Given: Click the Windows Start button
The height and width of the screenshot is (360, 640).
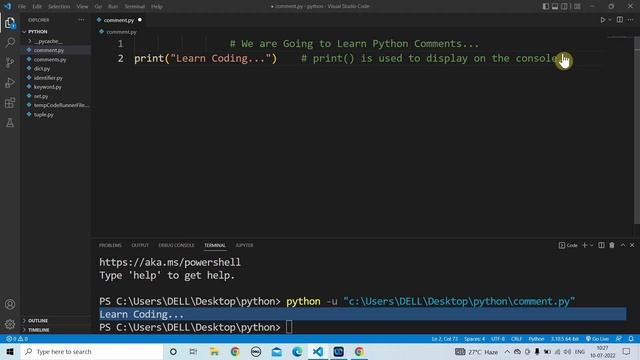Looking at the screenshot, I should pos(10,351).
